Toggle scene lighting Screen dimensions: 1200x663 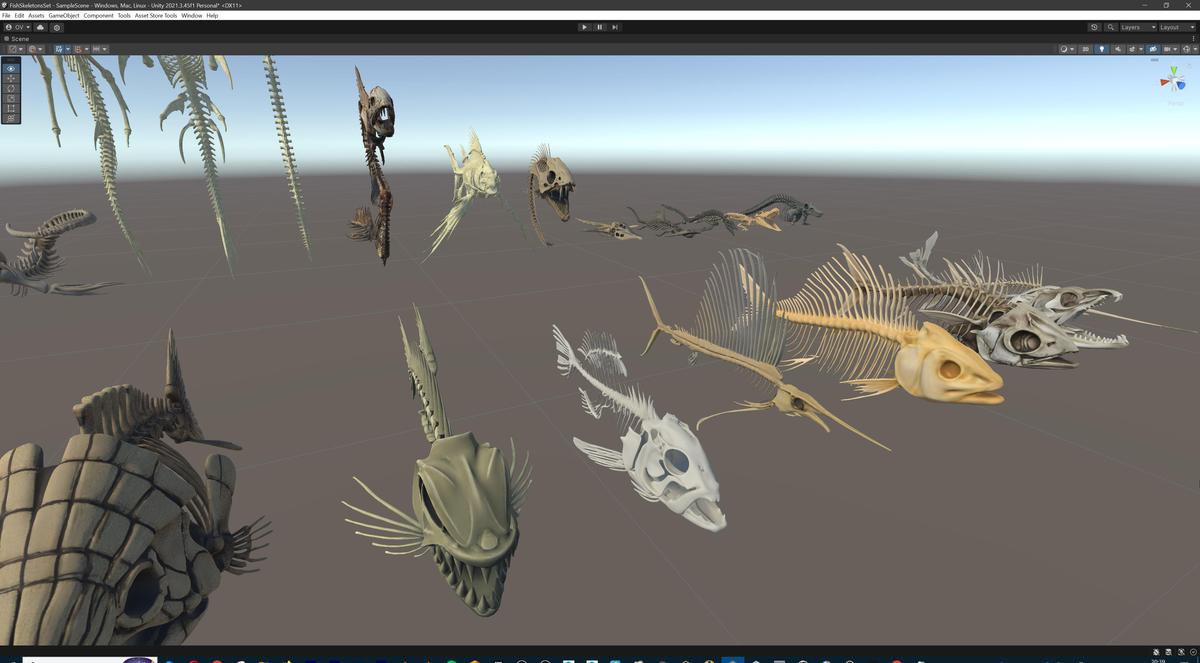click(1102, 48)
